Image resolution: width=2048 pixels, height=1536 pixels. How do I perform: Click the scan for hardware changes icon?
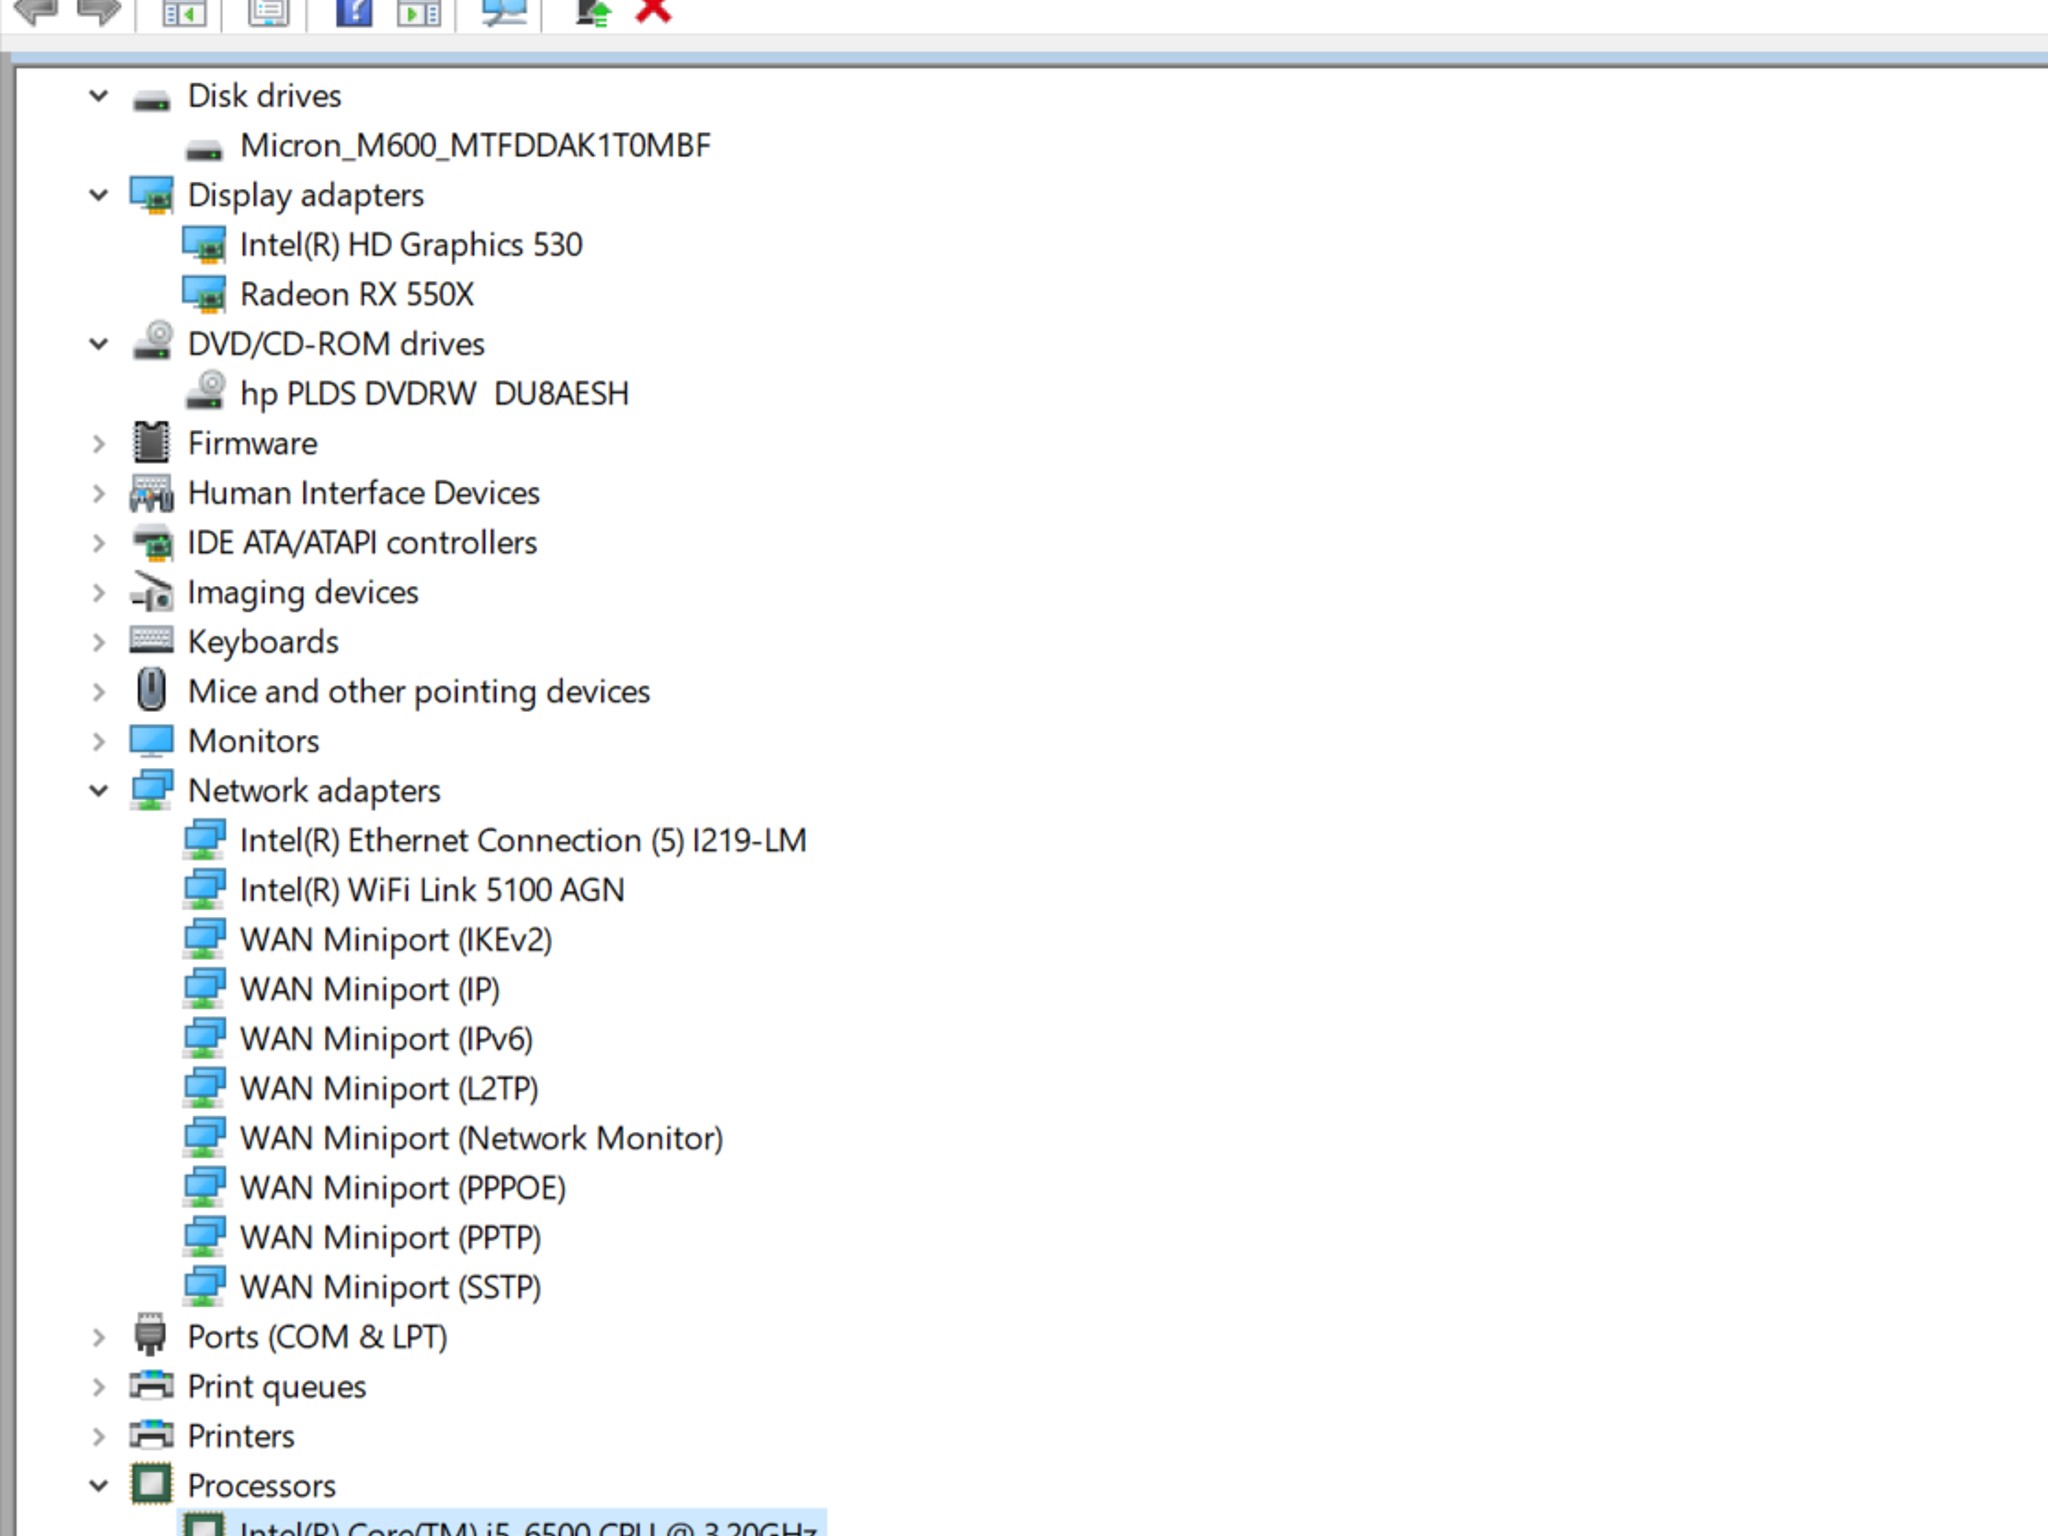(x=504, y=11)
